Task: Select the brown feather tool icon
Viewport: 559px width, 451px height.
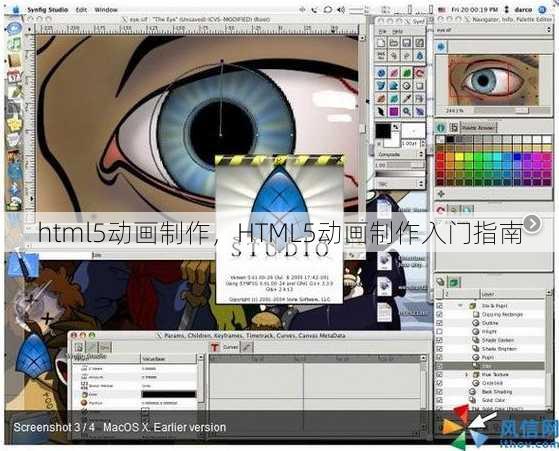Action: (381, 99)
